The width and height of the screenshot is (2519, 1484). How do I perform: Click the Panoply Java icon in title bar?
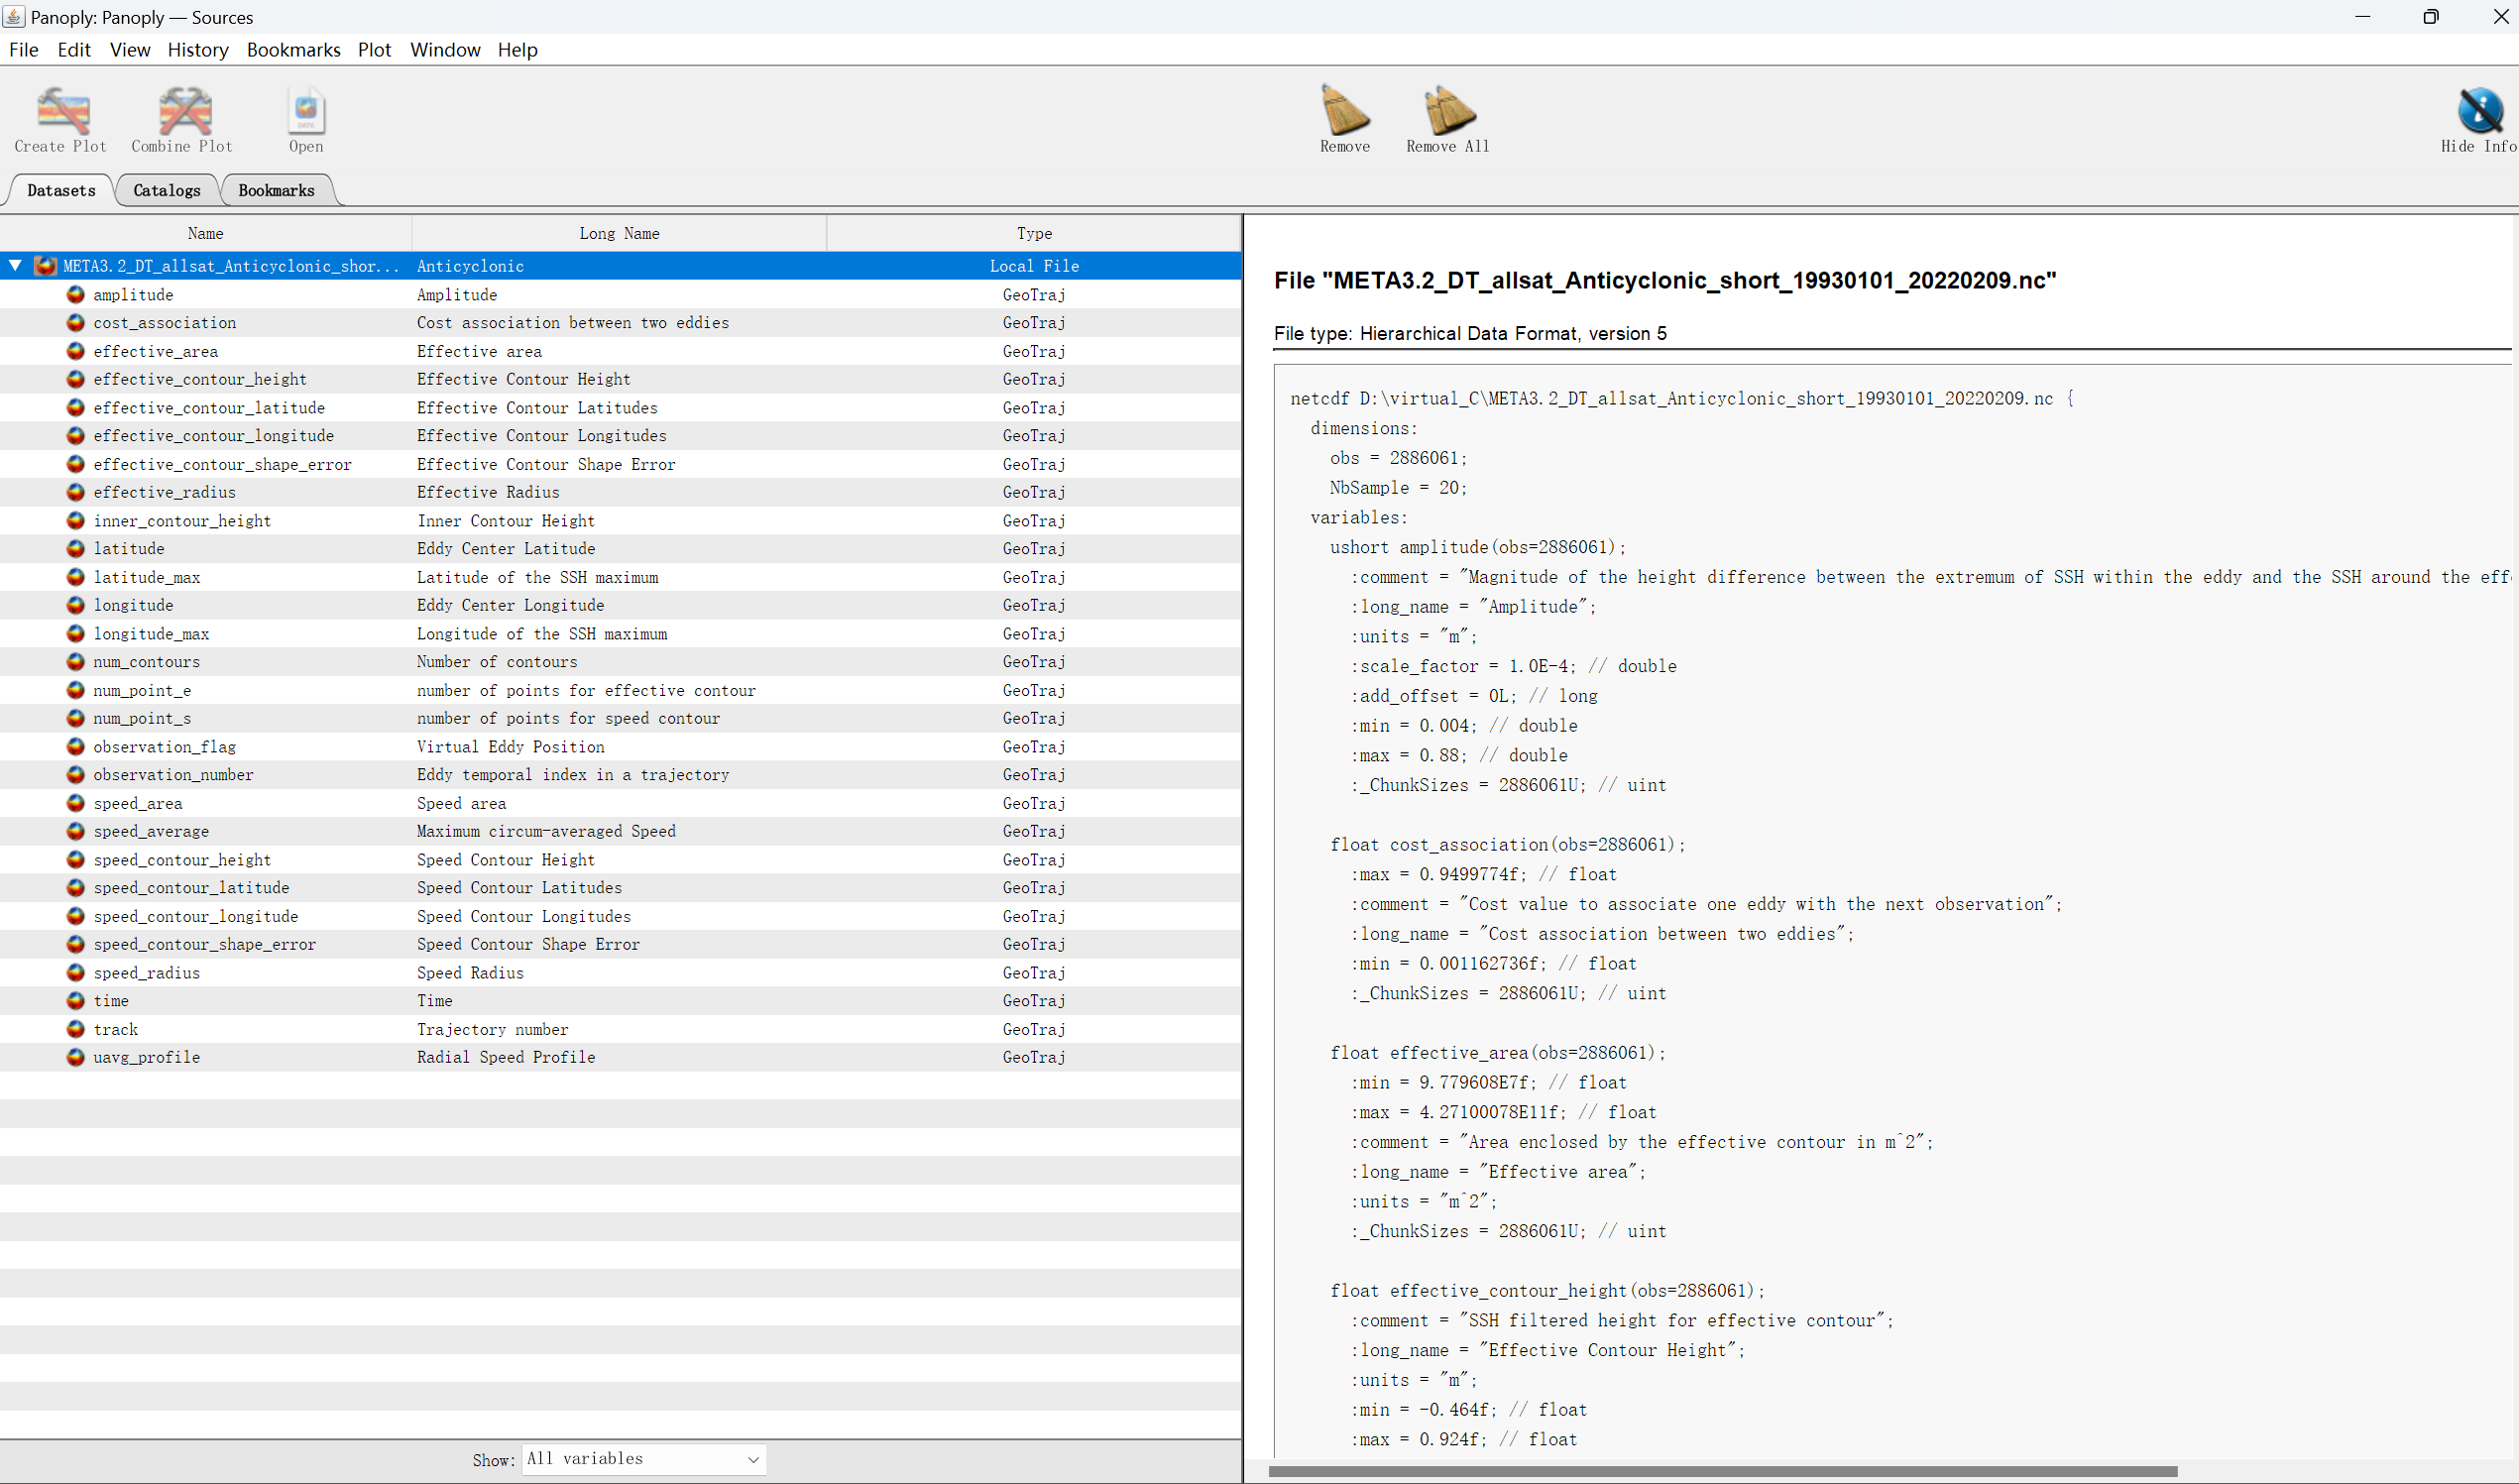click(14, 17)
